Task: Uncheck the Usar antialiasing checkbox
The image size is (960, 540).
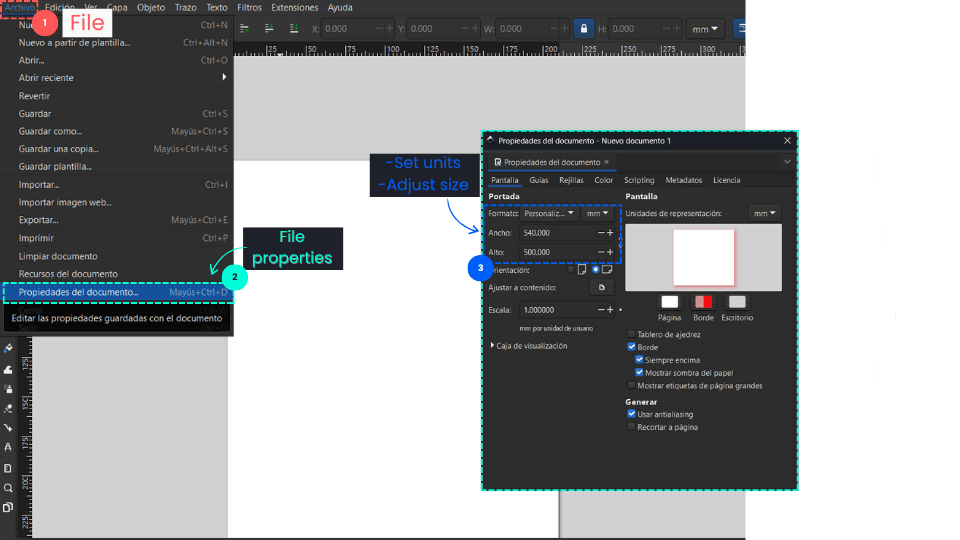Action: tap(631, 413)
